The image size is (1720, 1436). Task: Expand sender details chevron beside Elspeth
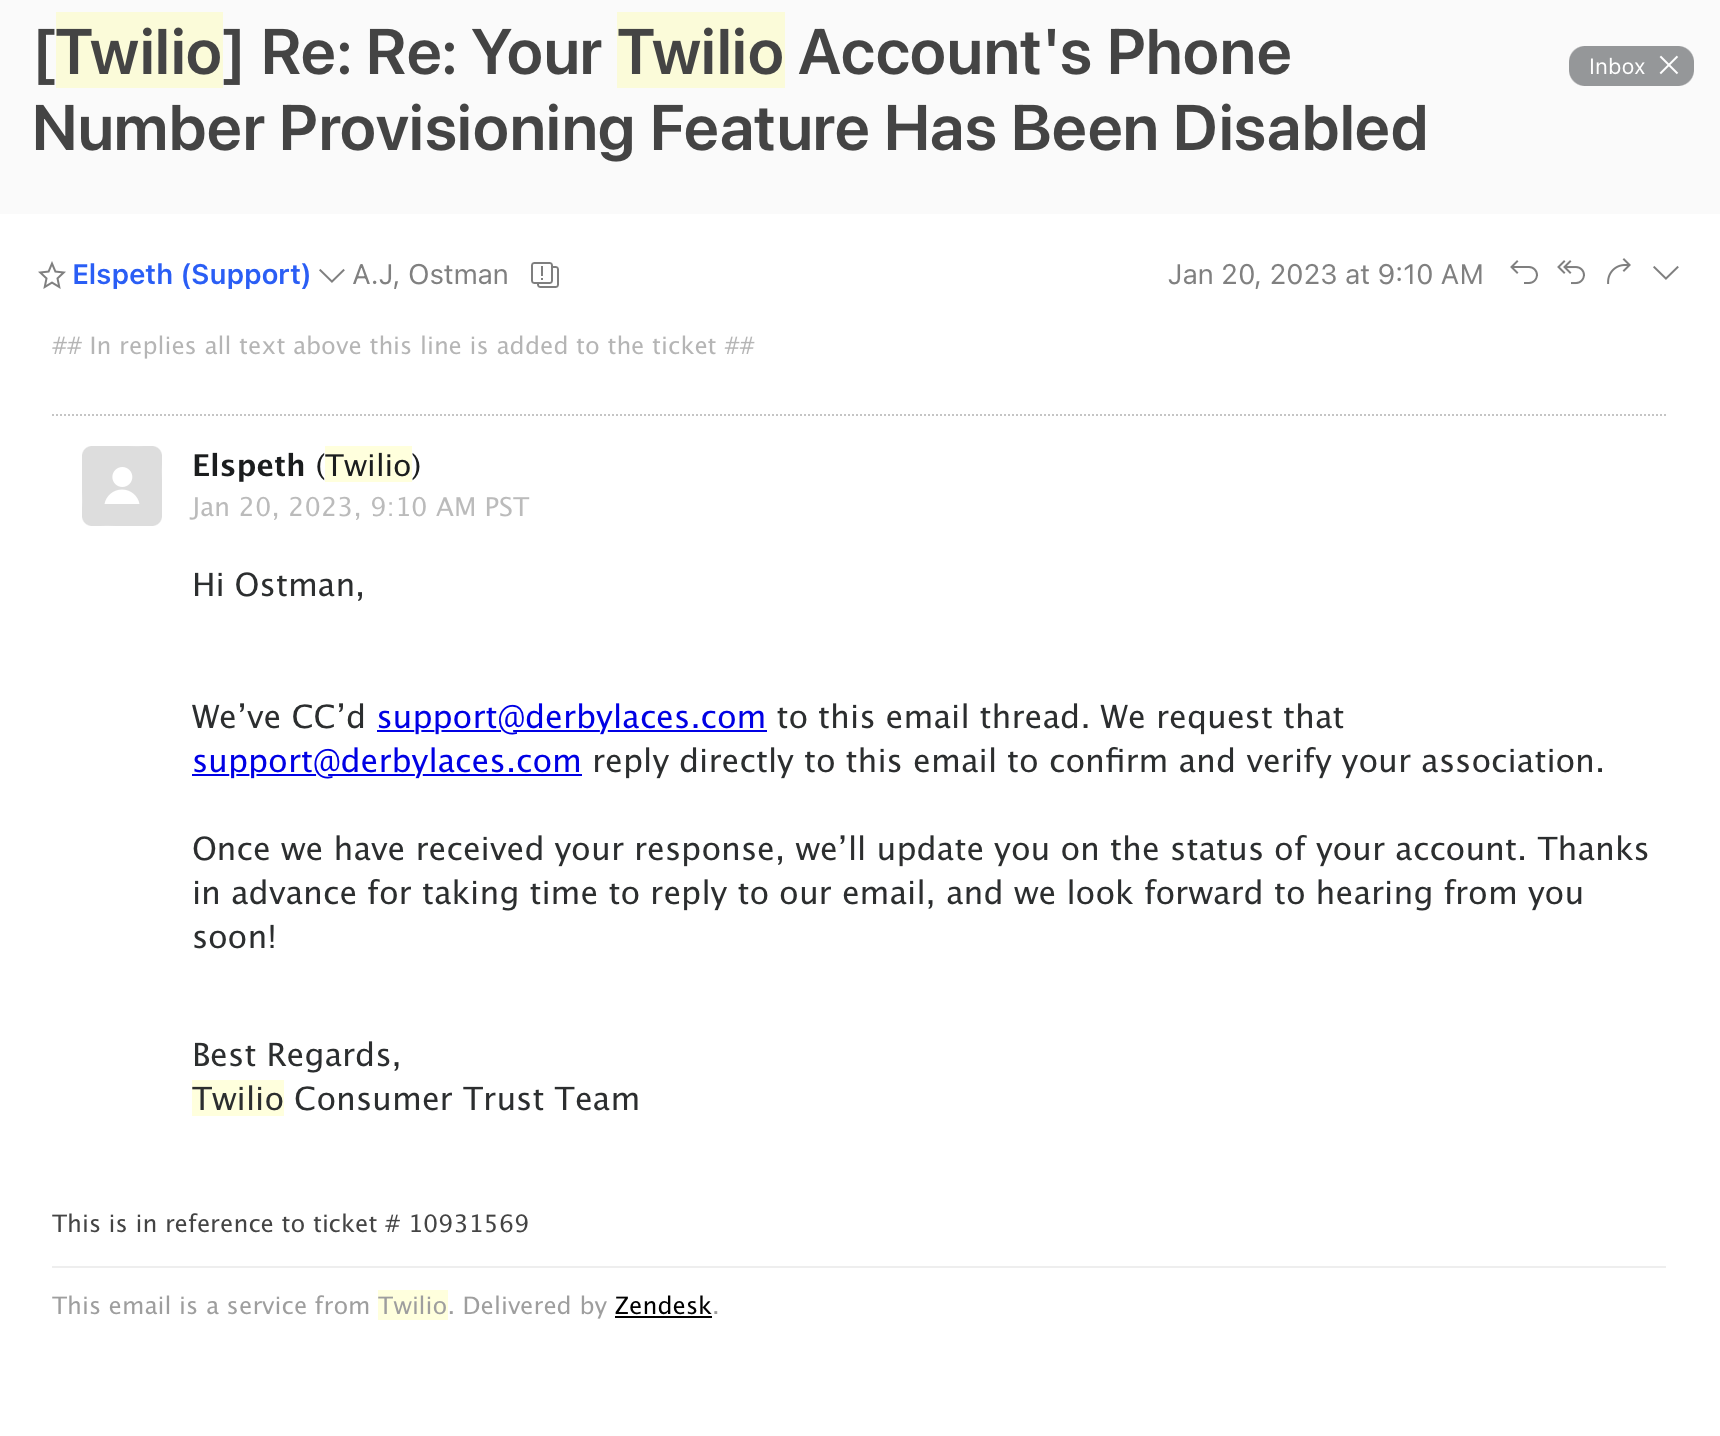point(331,276)
